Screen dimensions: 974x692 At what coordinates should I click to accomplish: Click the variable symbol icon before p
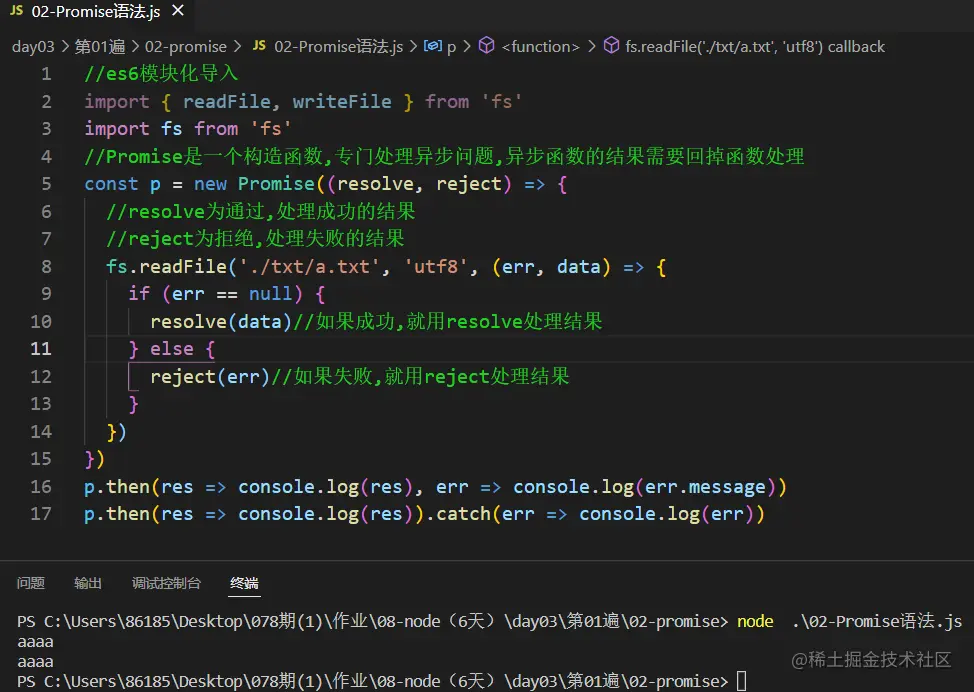tap(433, 46)
